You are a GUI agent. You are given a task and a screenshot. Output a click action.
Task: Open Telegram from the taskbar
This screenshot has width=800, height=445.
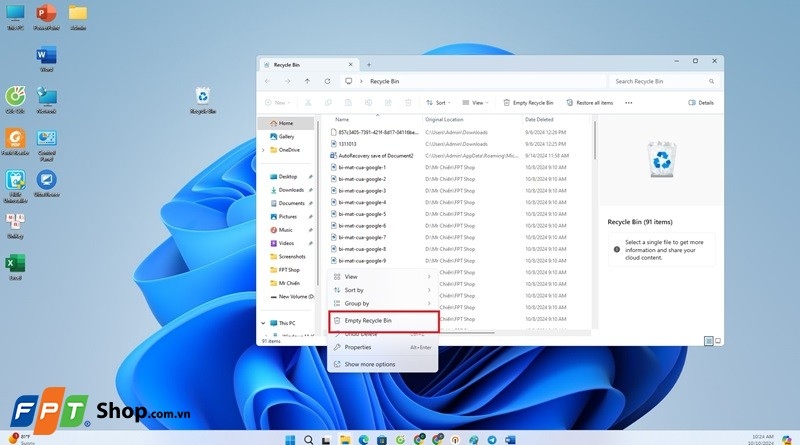pyautogui.click(x=492, y=439)
